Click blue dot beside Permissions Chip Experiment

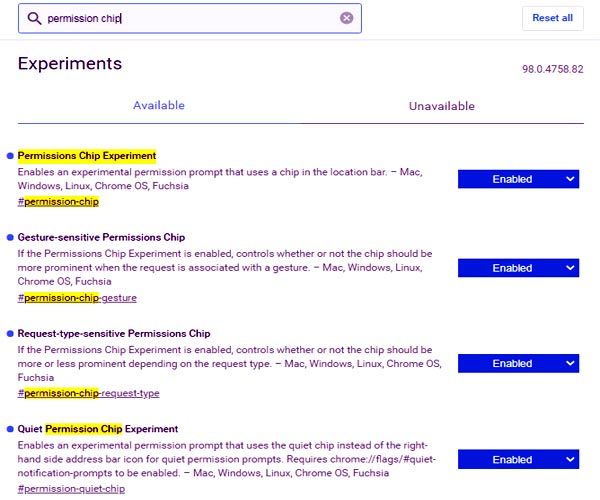coord(10,156)
